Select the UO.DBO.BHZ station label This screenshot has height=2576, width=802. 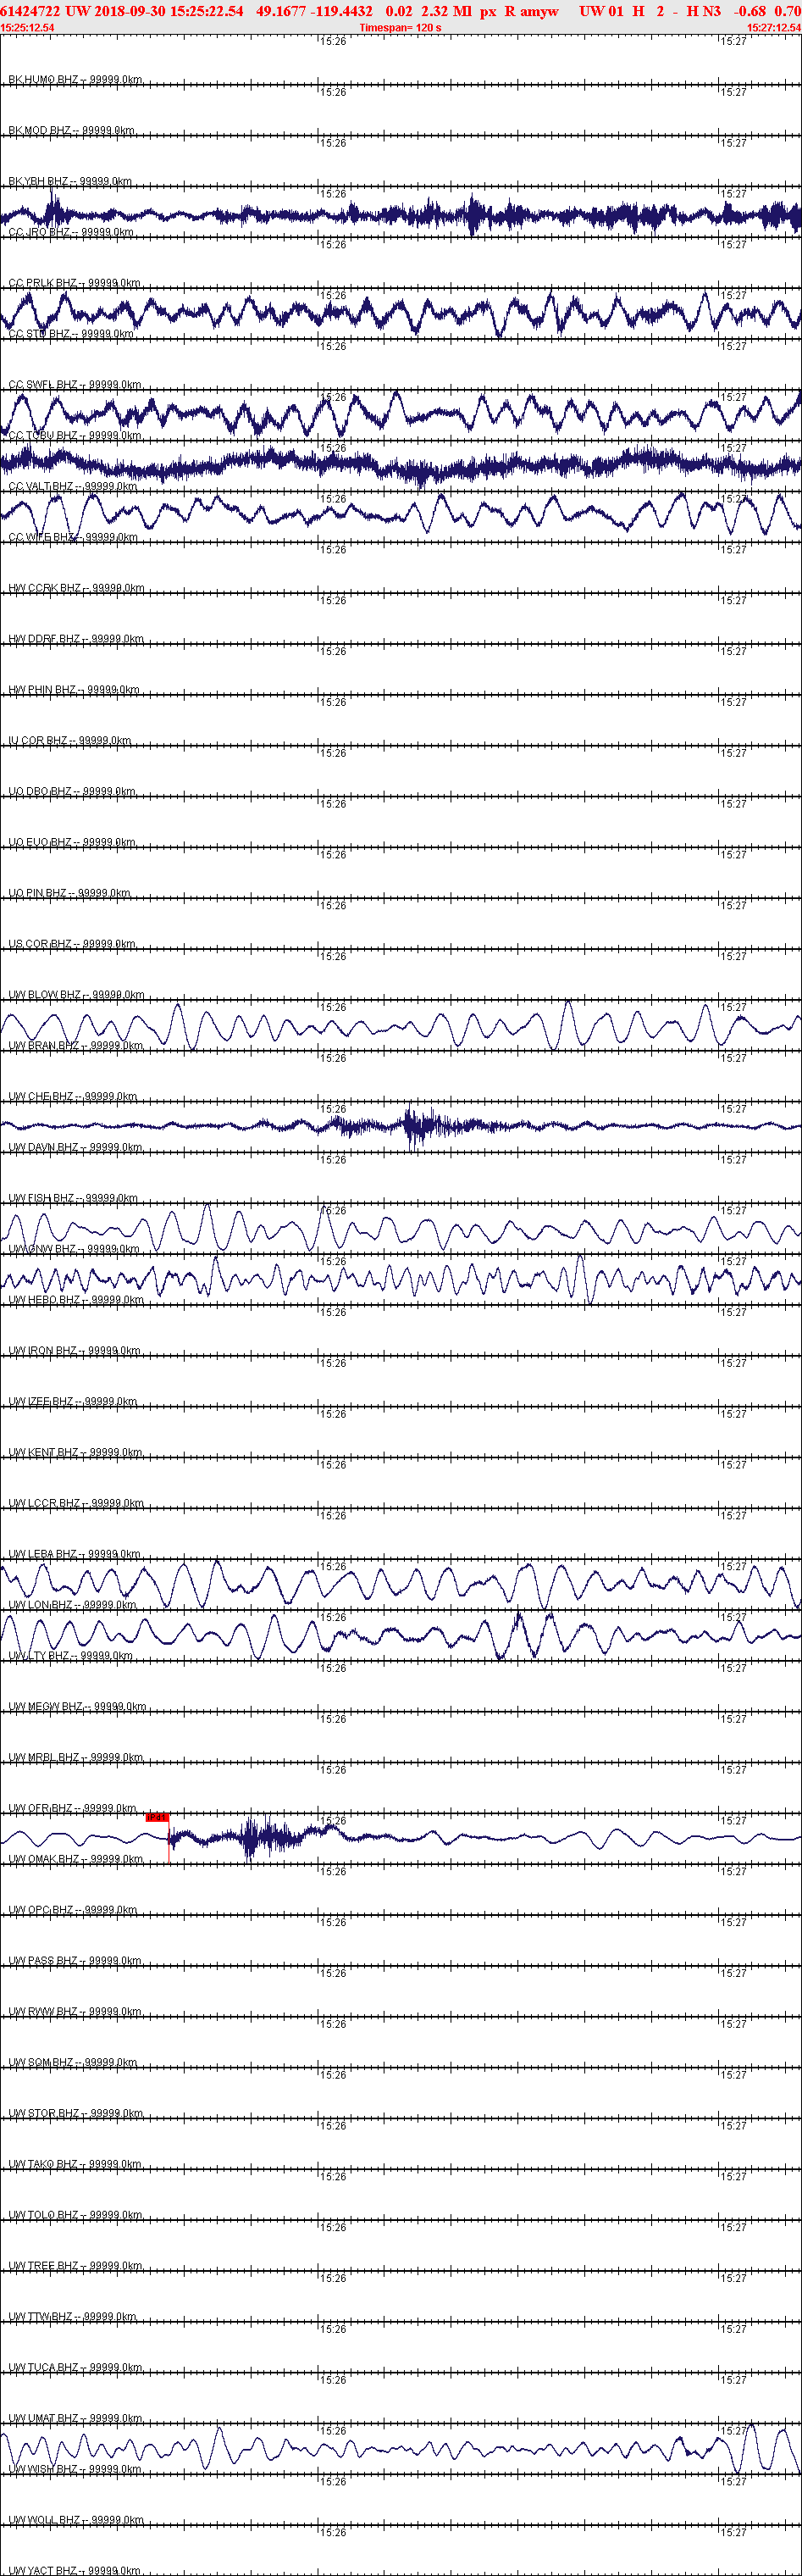click(72, 791)
